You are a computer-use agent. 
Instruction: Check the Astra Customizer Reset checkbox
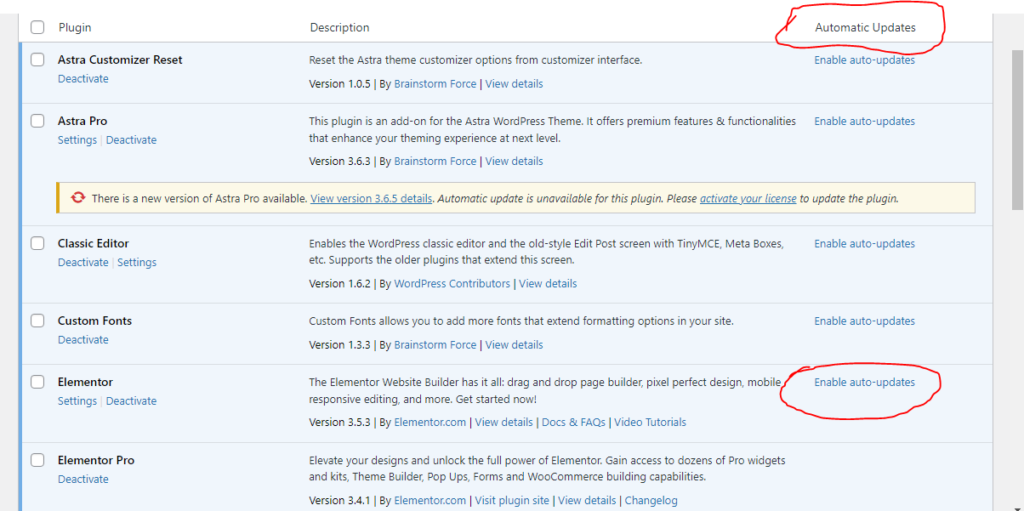pyautogui.click(x=37, y=59)
